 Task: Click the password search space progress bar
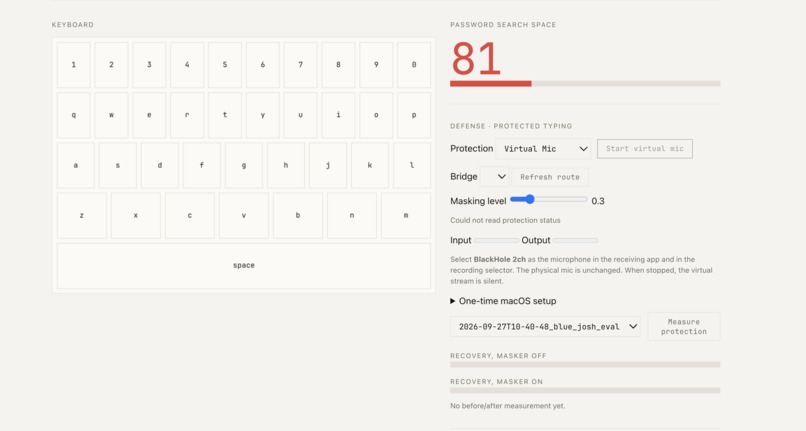[585, 83]
